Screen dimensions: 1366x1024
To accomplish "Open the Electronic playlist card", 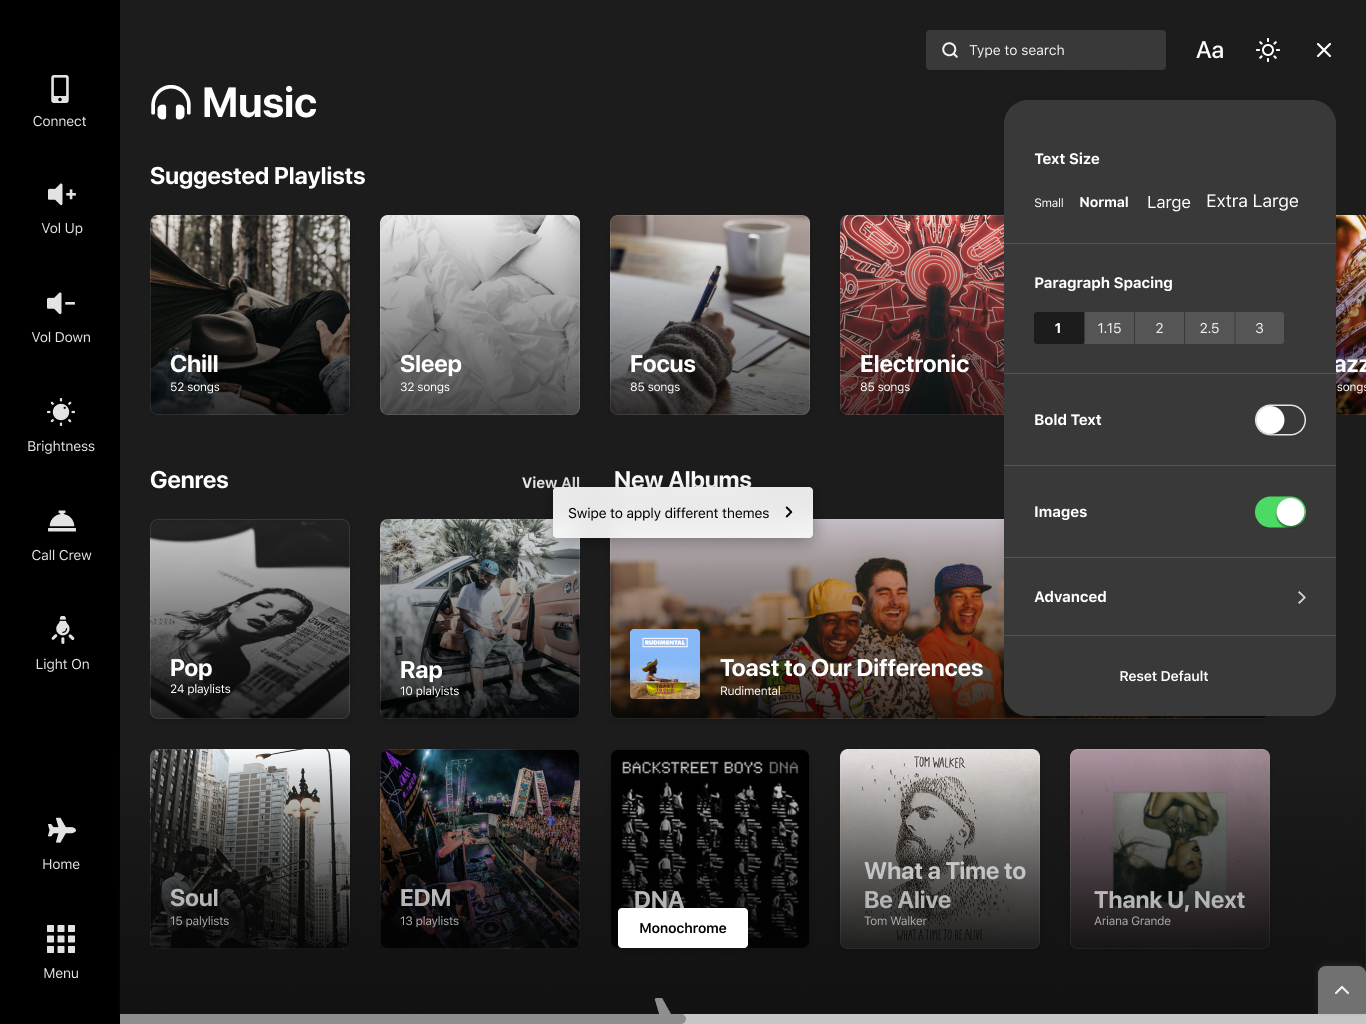I will [922, 315].
